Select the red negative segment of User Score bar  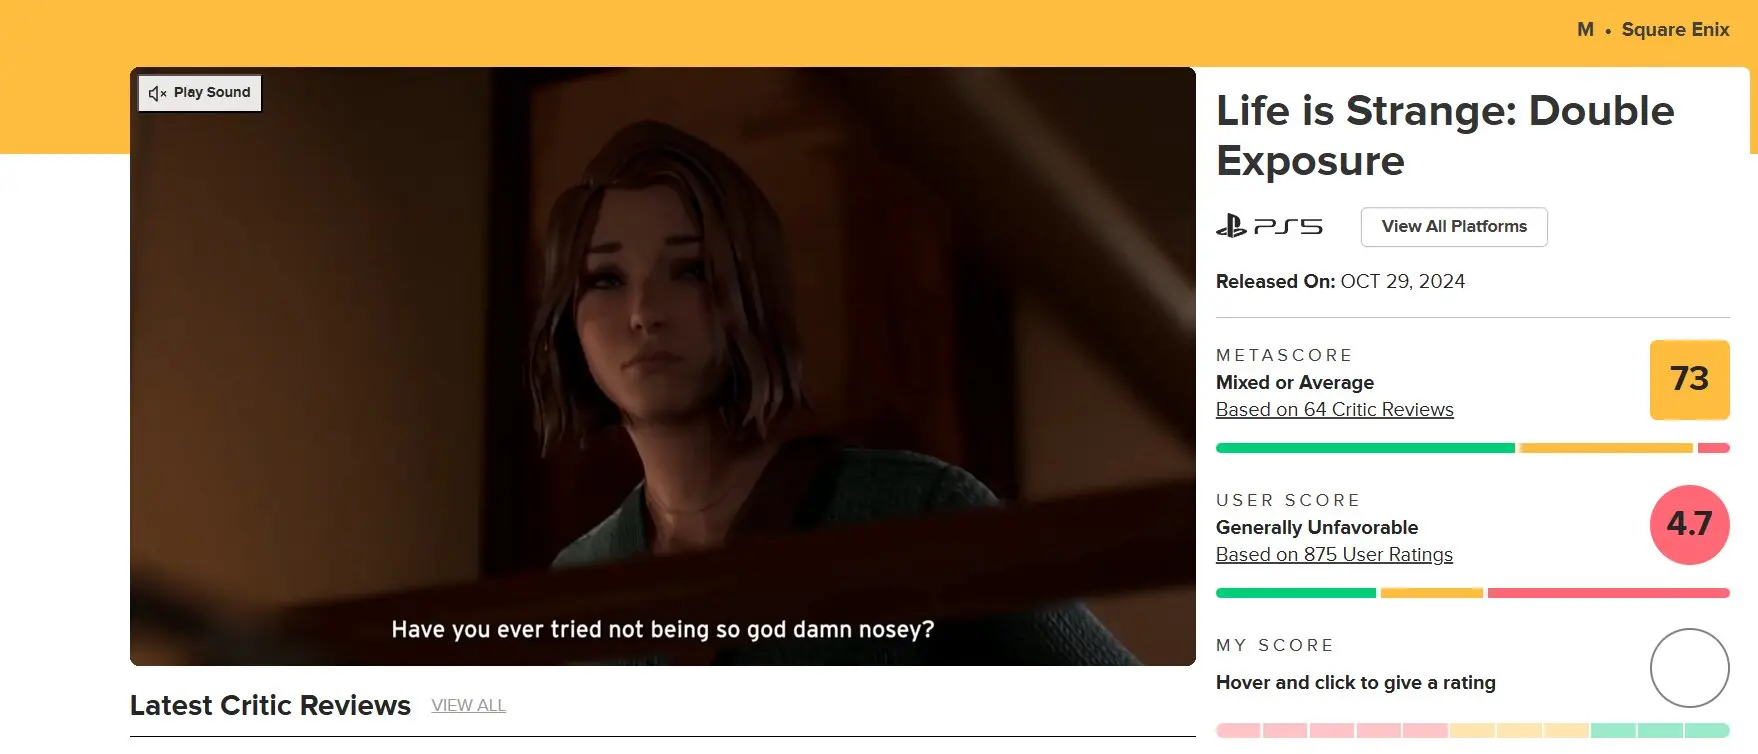click(x=1608, y=593)
